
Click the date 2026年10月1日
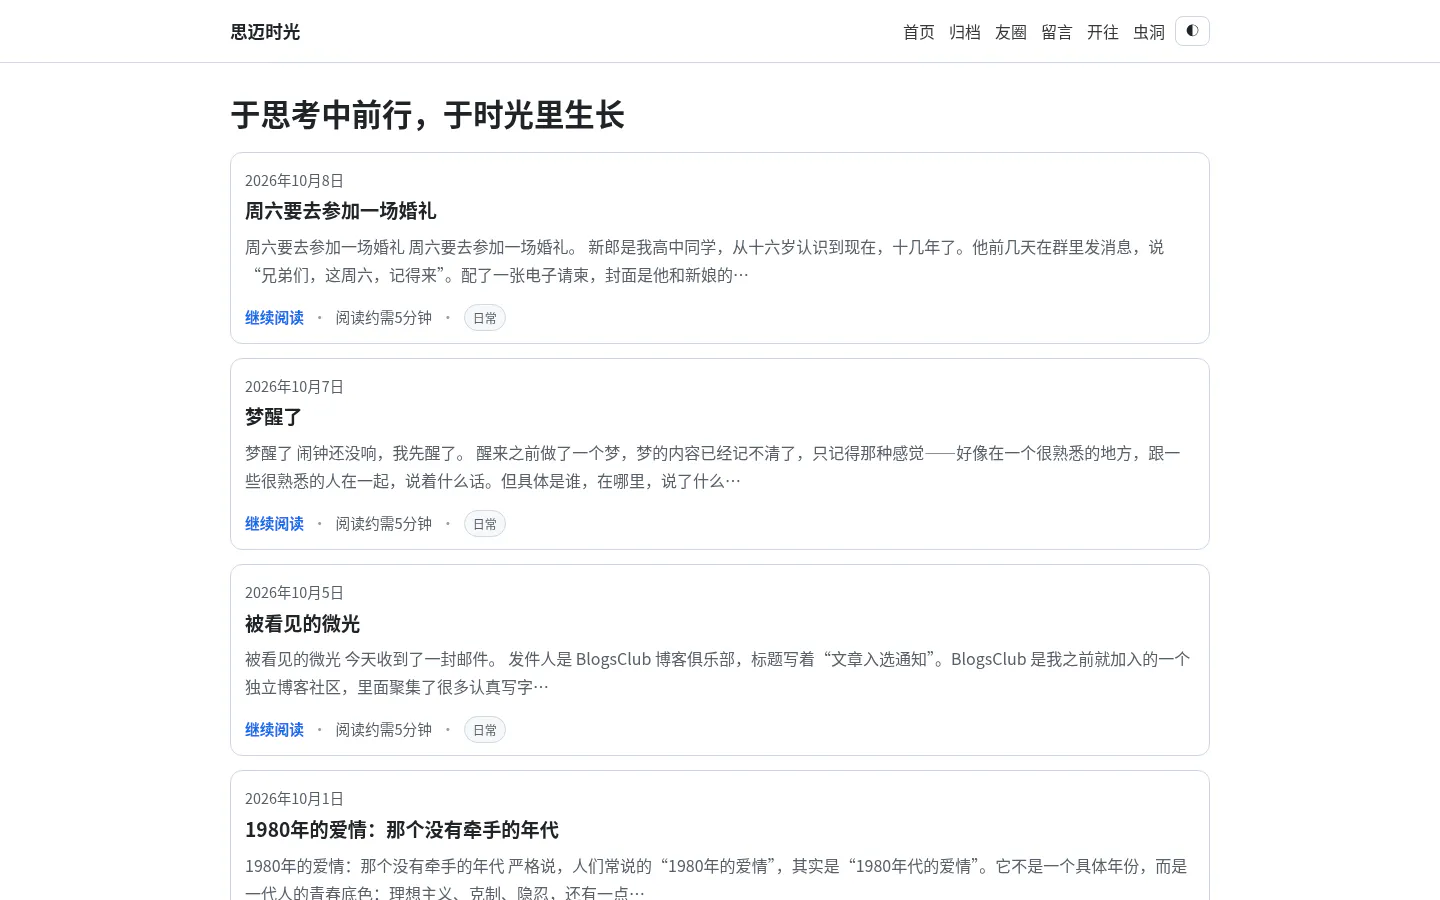coord(294,799)
